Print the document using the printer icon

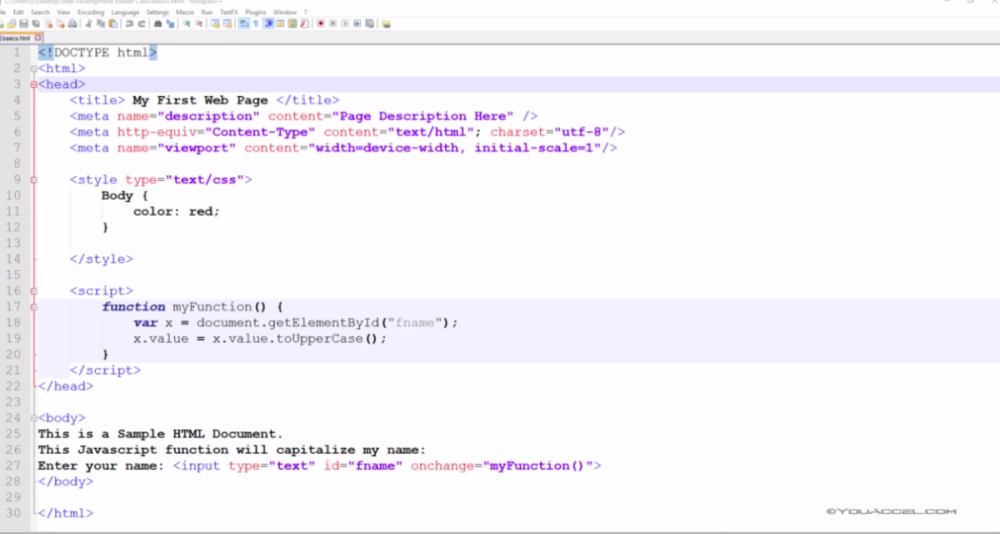coord(73,24)
